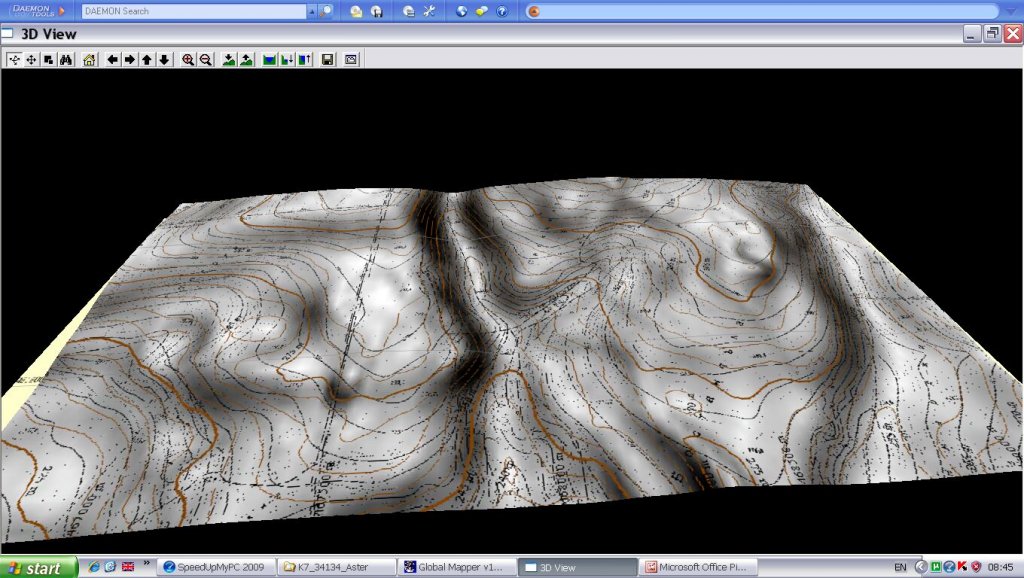Open the K7_34134_Aster folder taskbar item
This screenshot has height=578, width=1024.
[337, 567]
